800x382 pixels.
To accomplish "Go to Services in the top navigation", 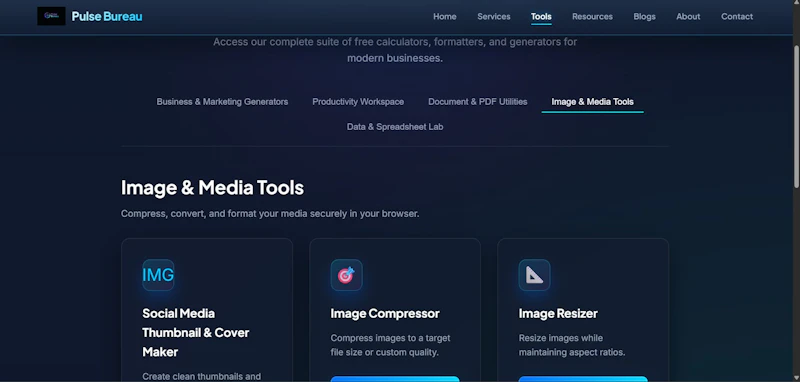I will (493, 16).
